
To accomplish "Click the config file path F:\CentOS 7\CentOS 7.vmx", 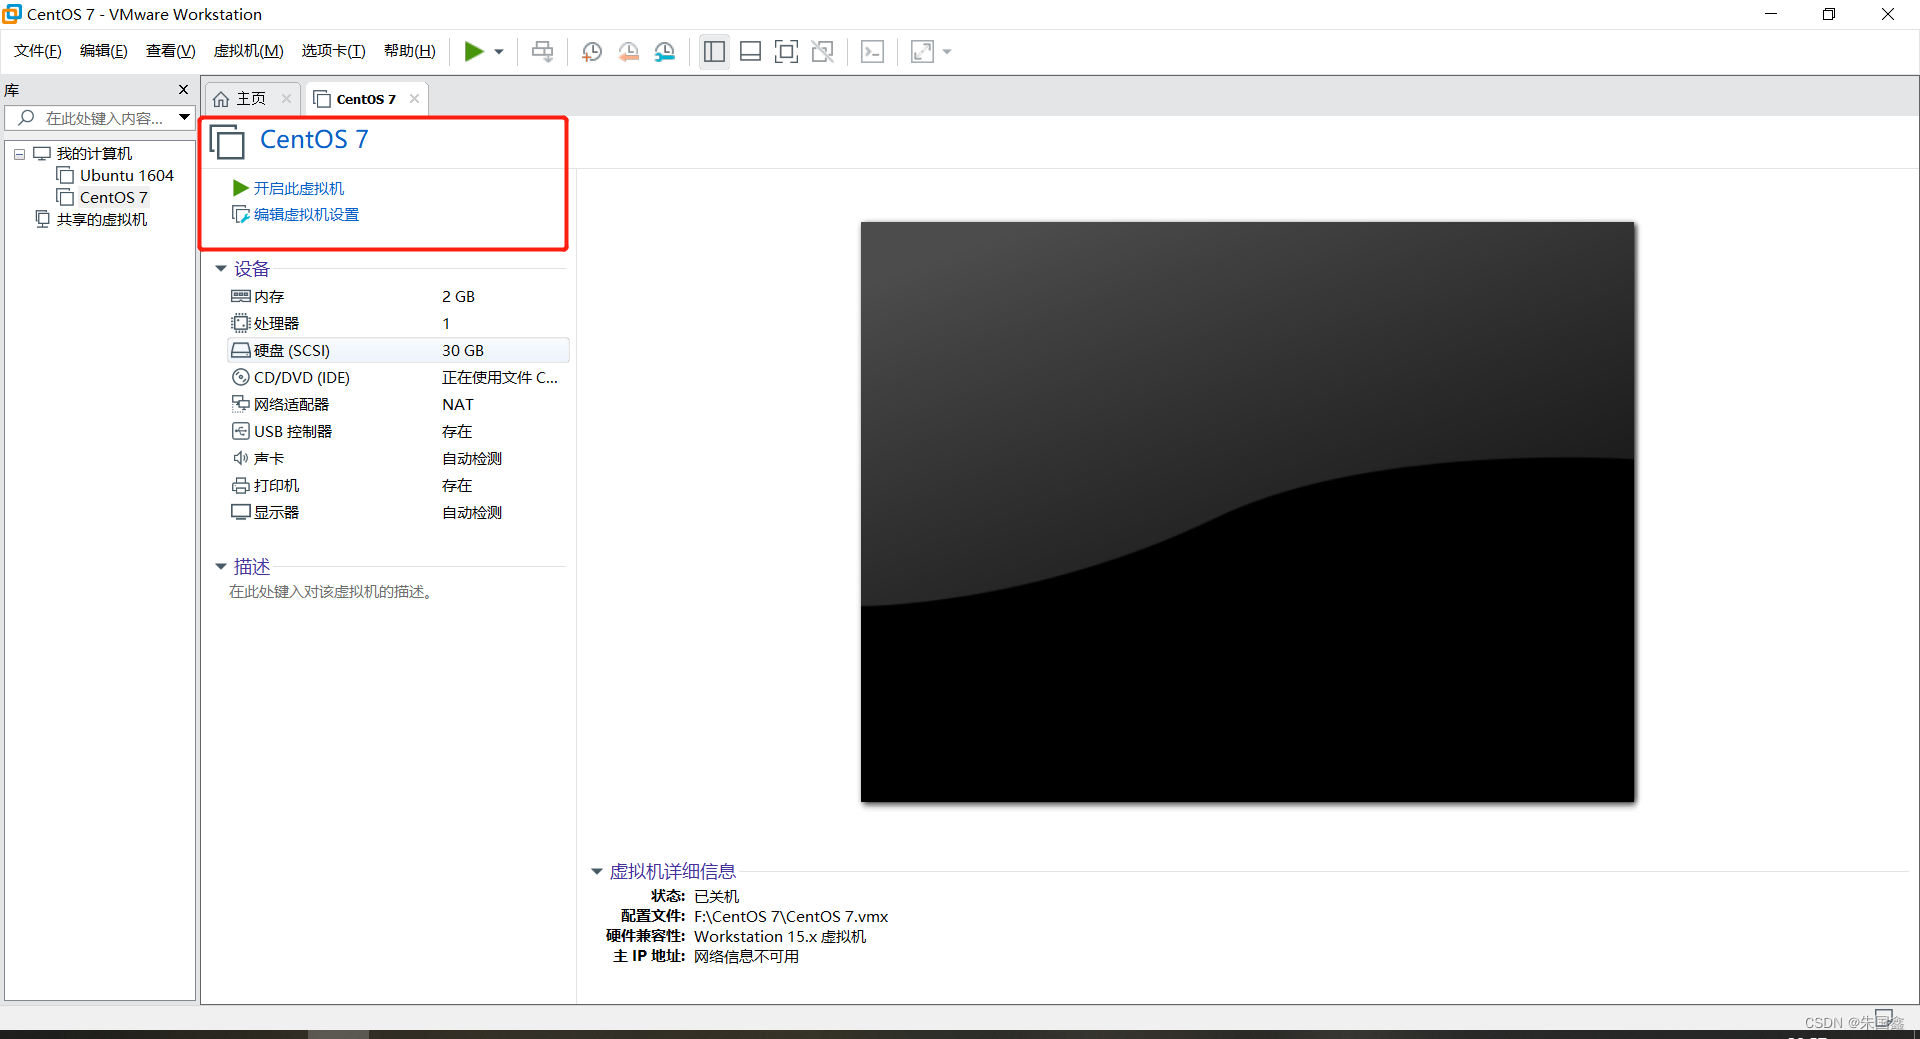I will click(x=791, y=916).
